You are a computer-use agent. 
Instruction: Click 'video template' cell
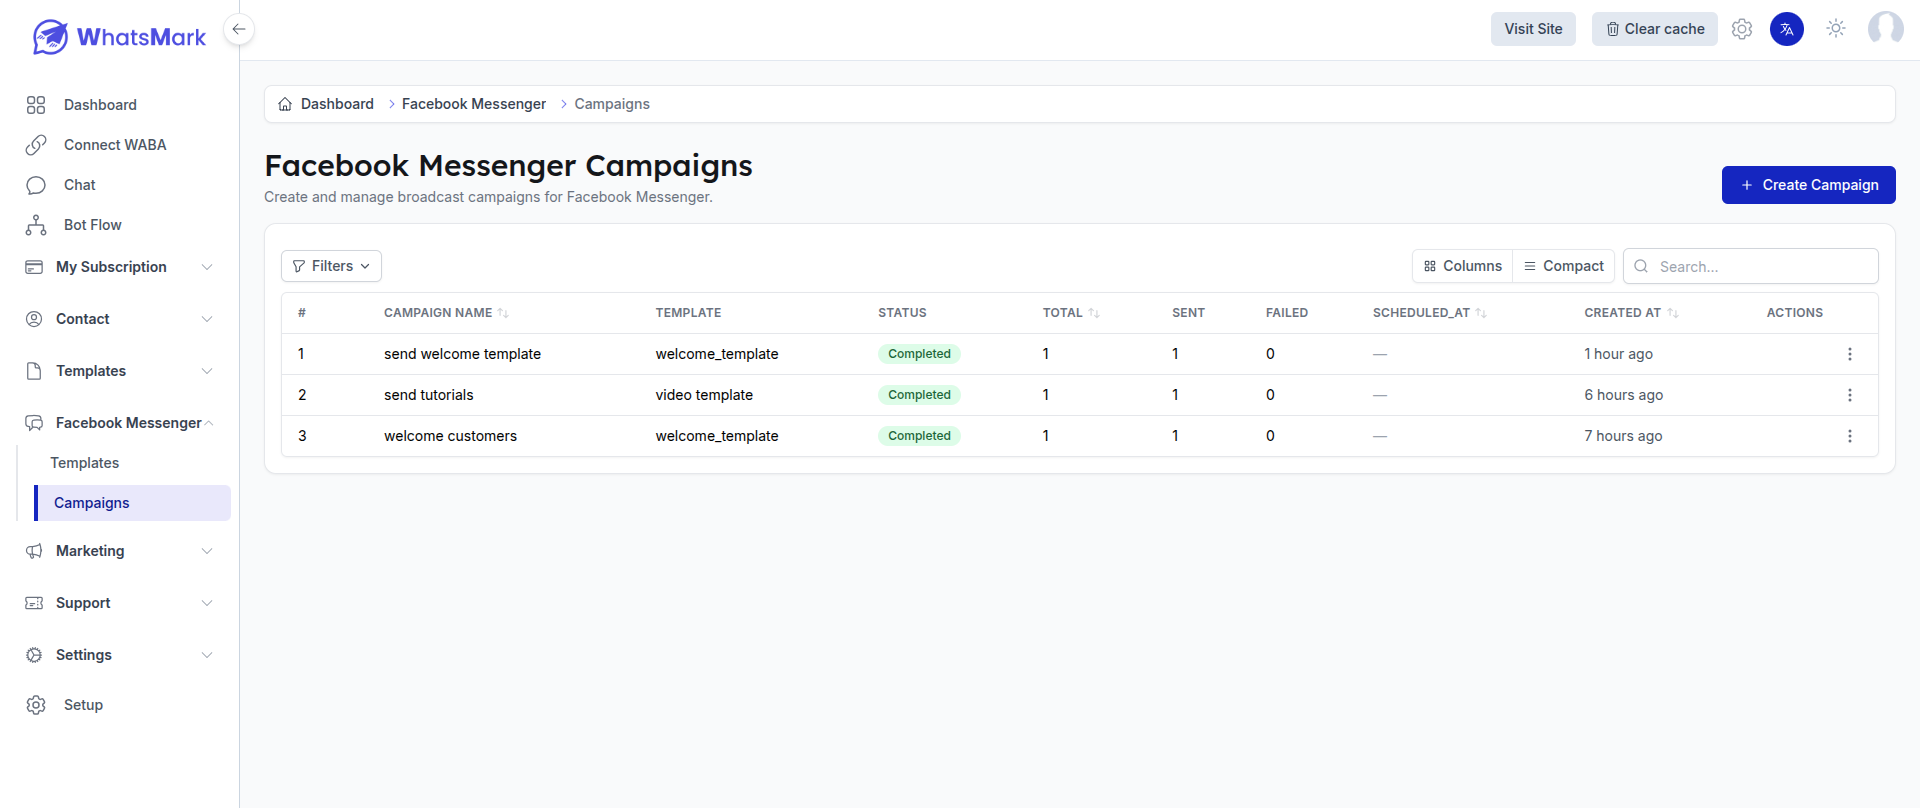click(x=704, y=395)
